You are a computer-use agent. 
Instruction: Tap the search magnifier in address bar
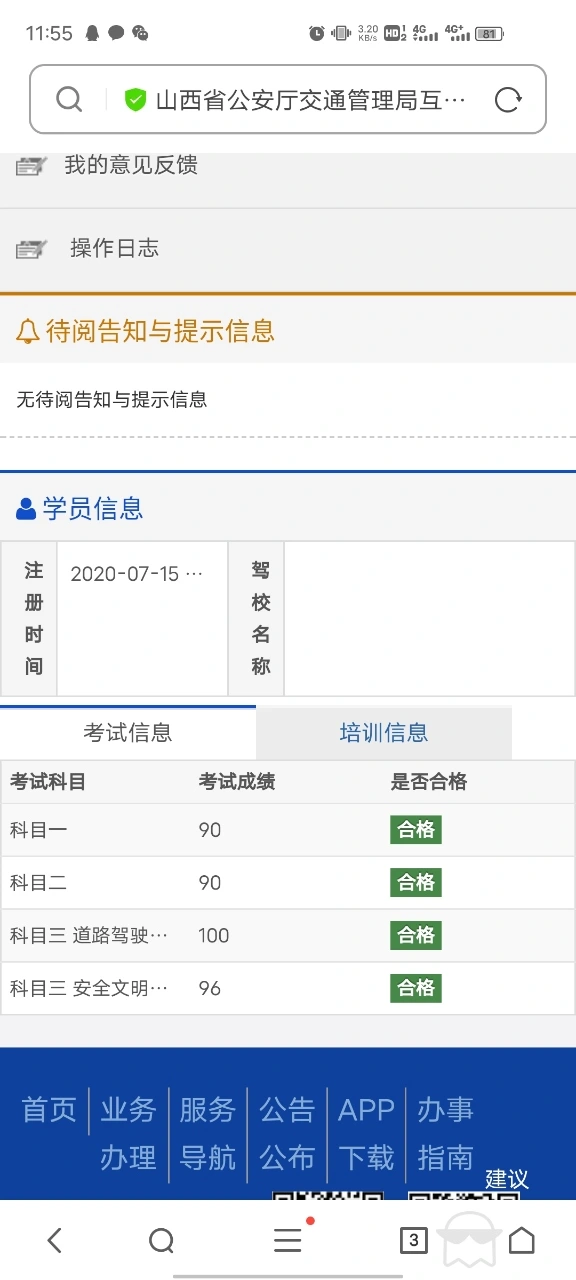coord(69,99)
